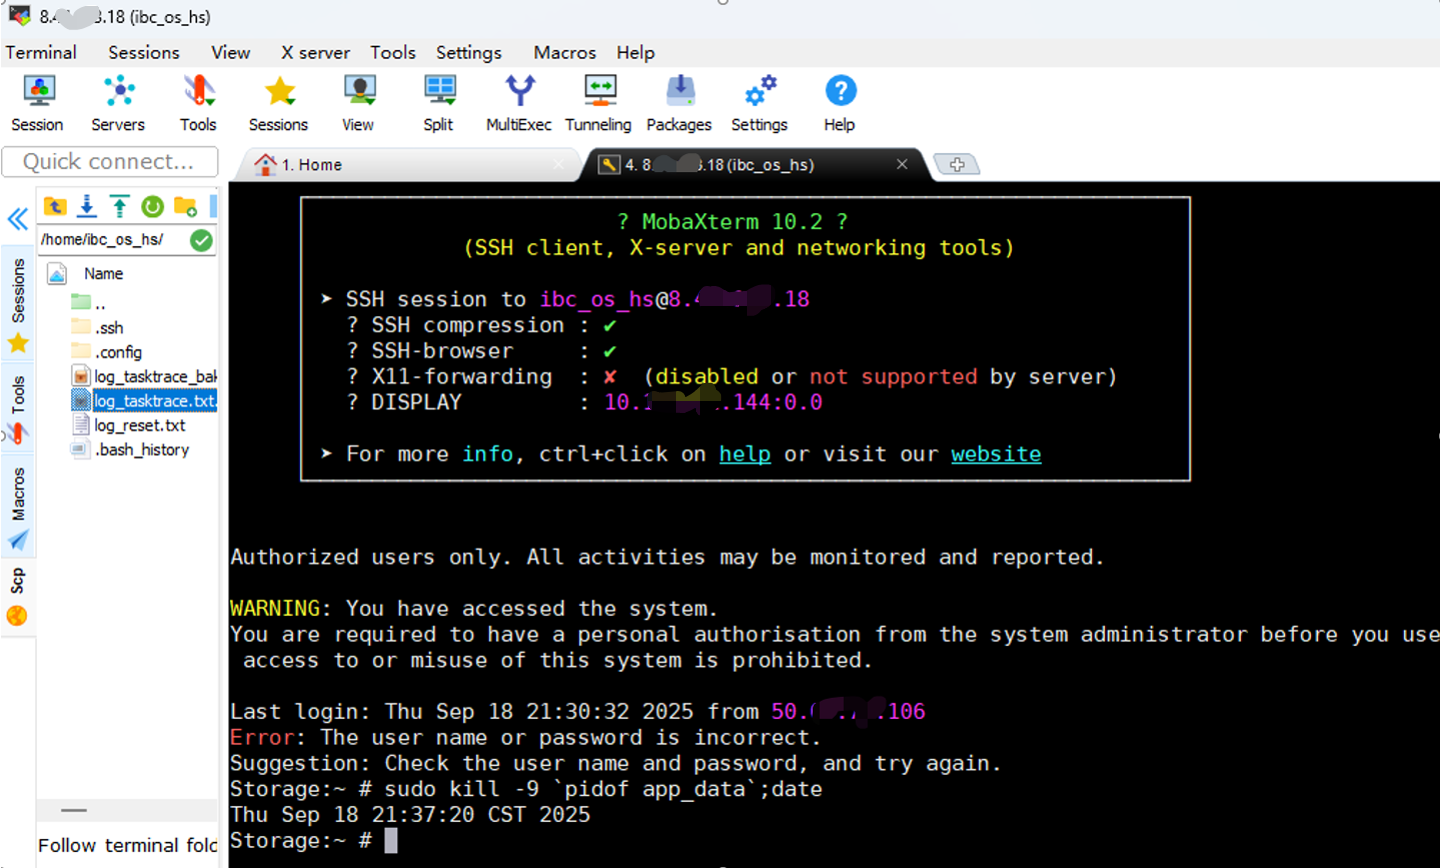Select the .ssh folder
Viewport: 1440px width, 868px height.
(x=98, y=327)
